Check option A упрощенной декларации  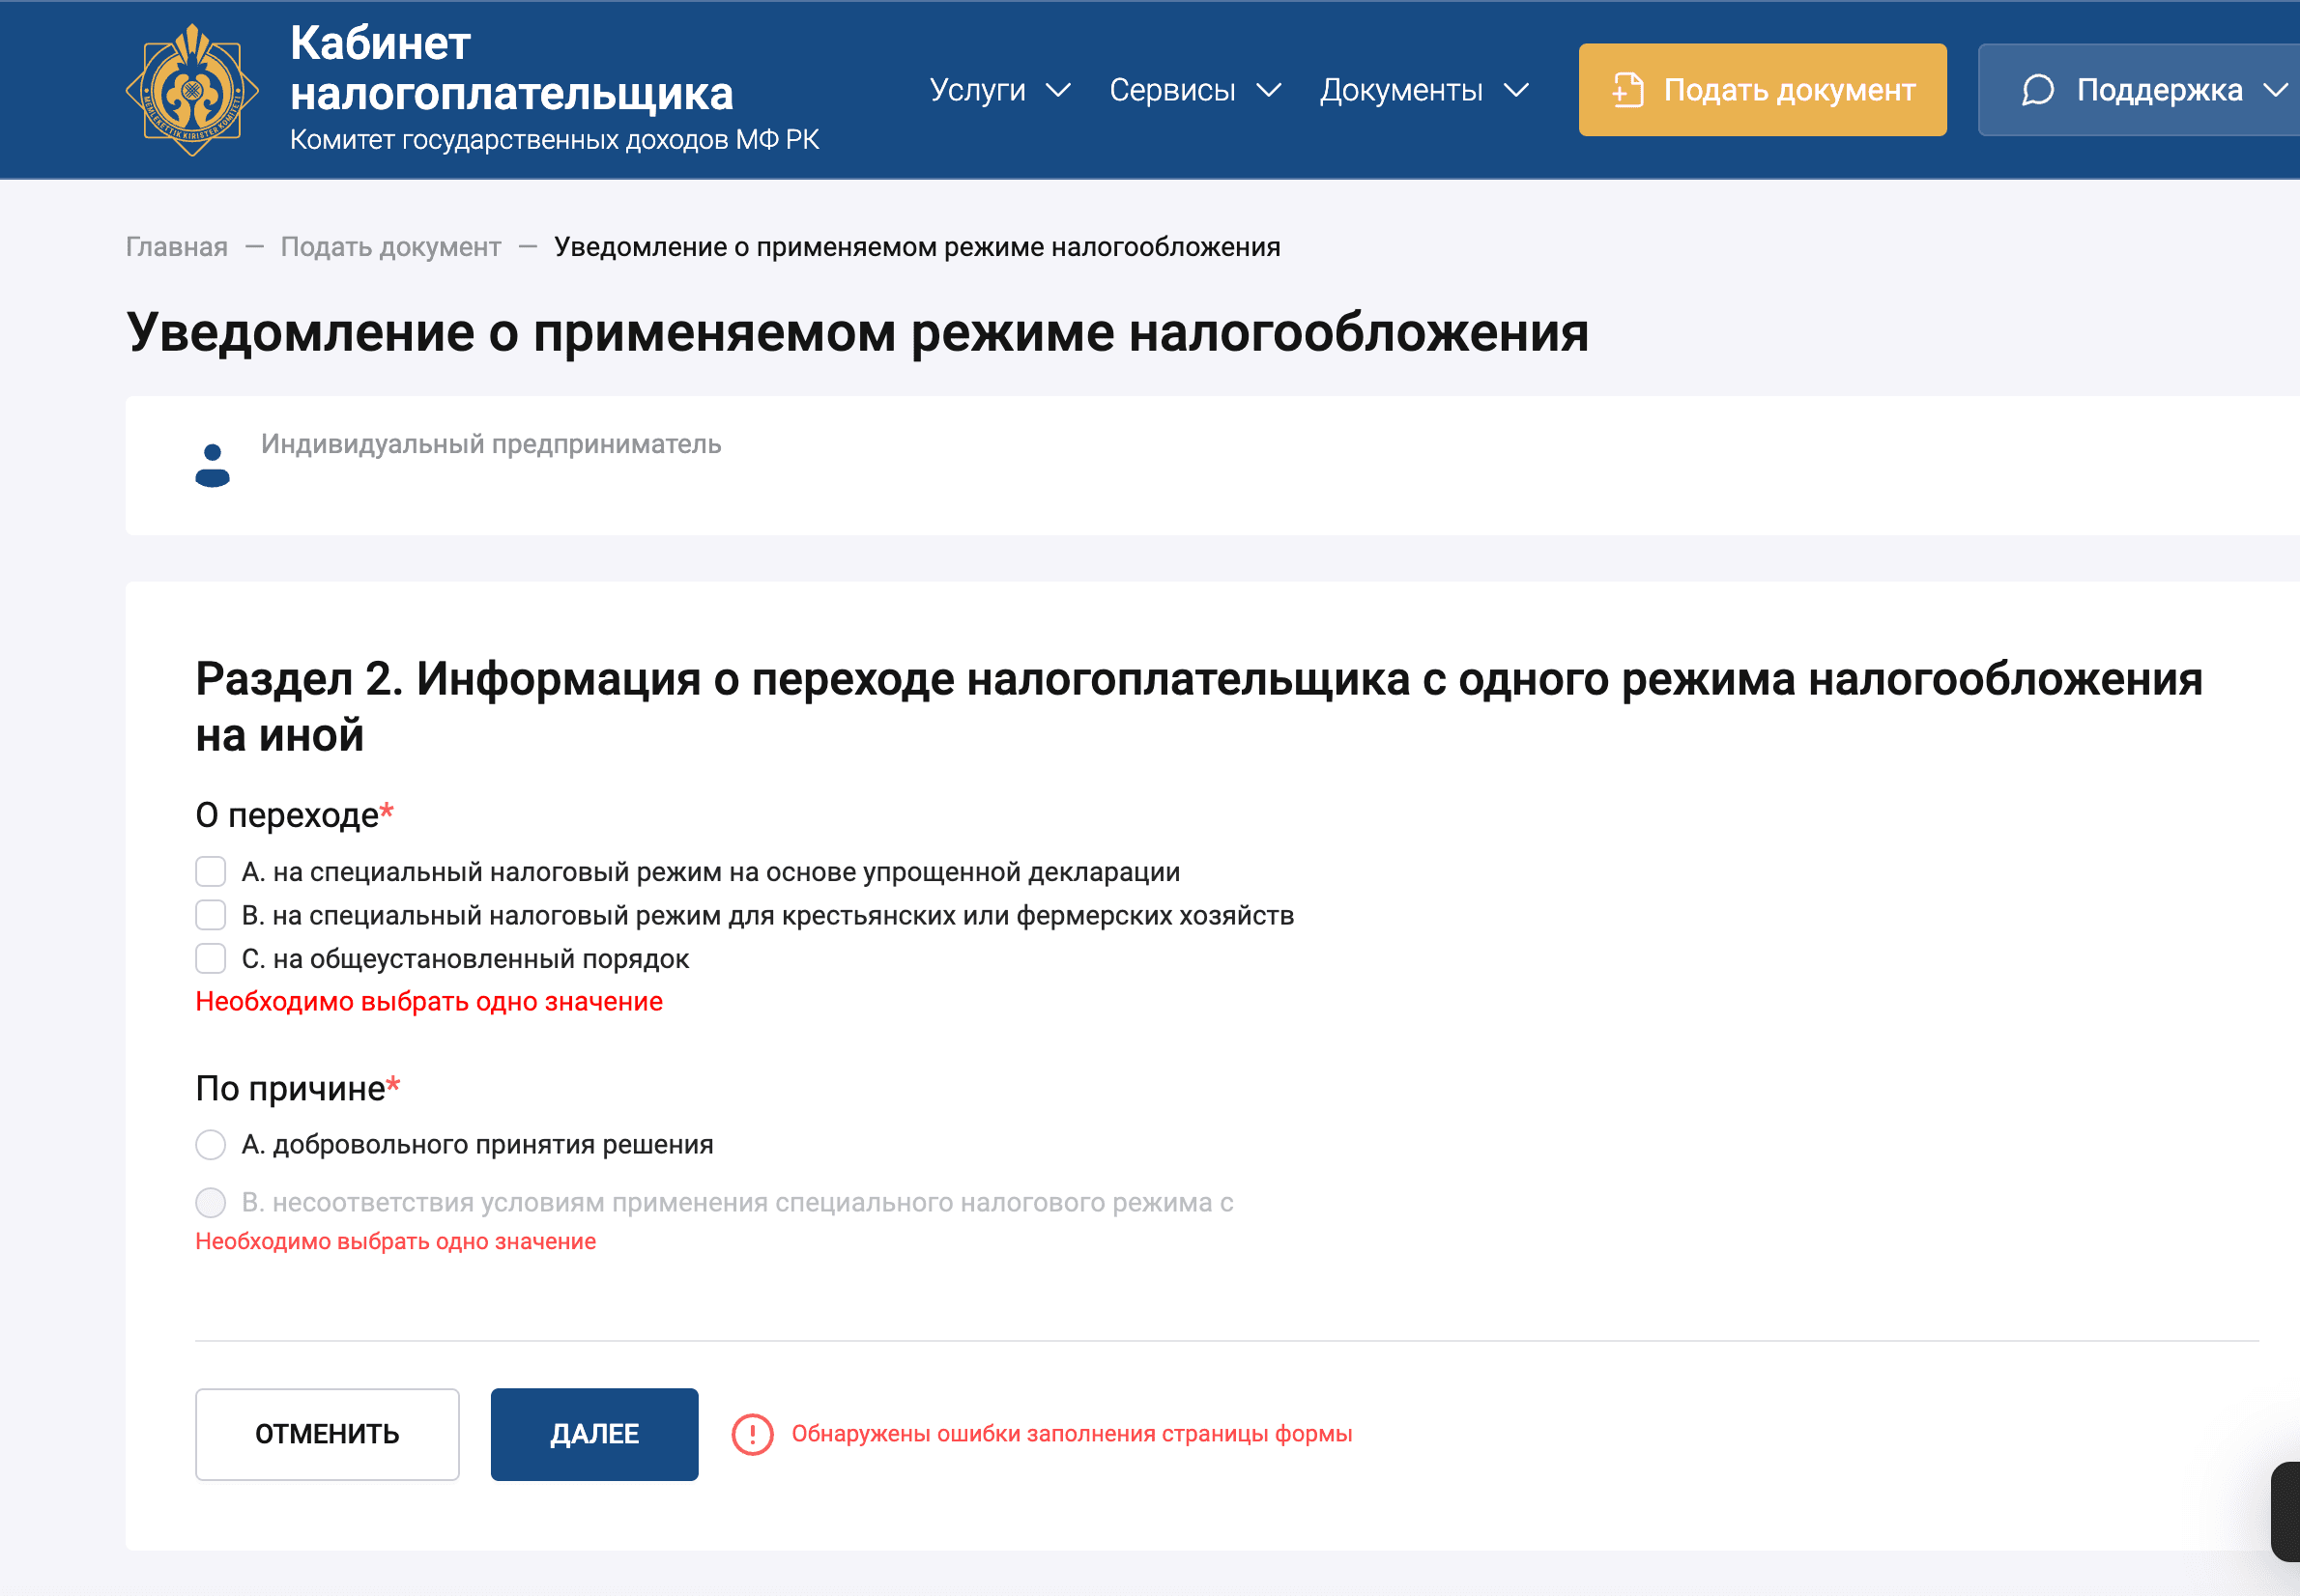pos(210,871)
